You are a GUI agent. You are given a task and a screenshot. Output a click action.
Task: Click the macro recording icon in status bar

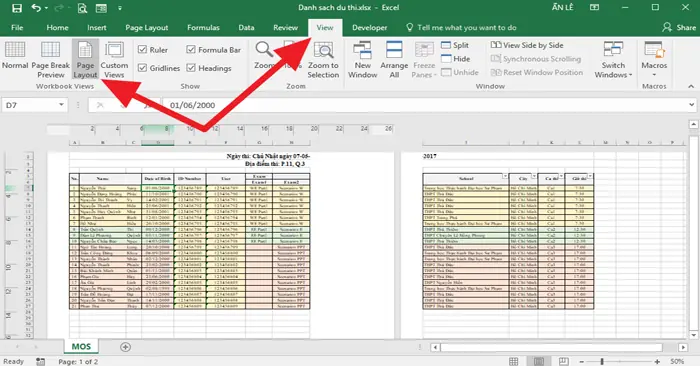(x=40, y=361)
